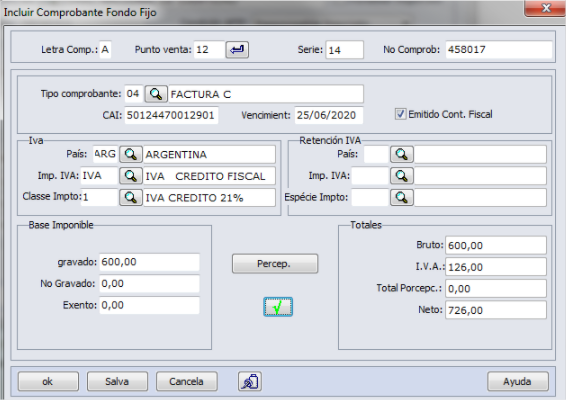Screen dimensions: 566x400
Task: Click the Classe Impto code field
Action: click(99, 197)
